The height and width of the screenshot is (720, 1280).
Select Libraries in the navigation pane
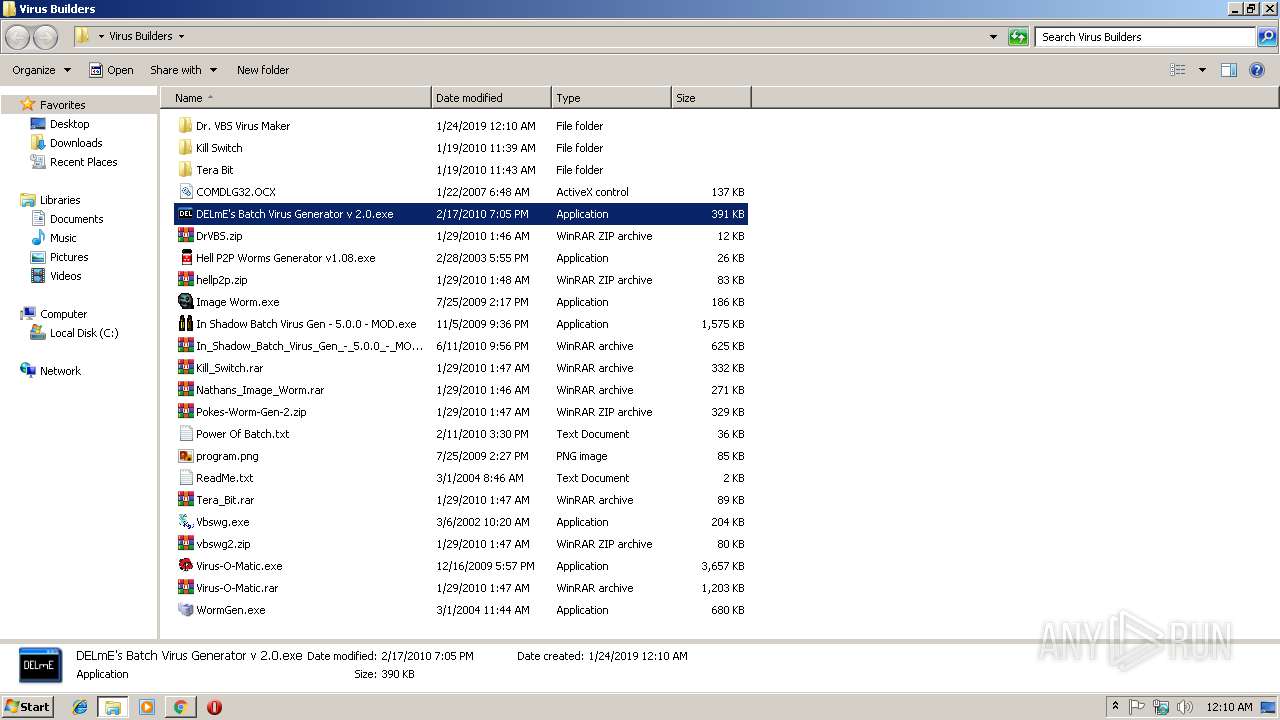coord(60,200)
